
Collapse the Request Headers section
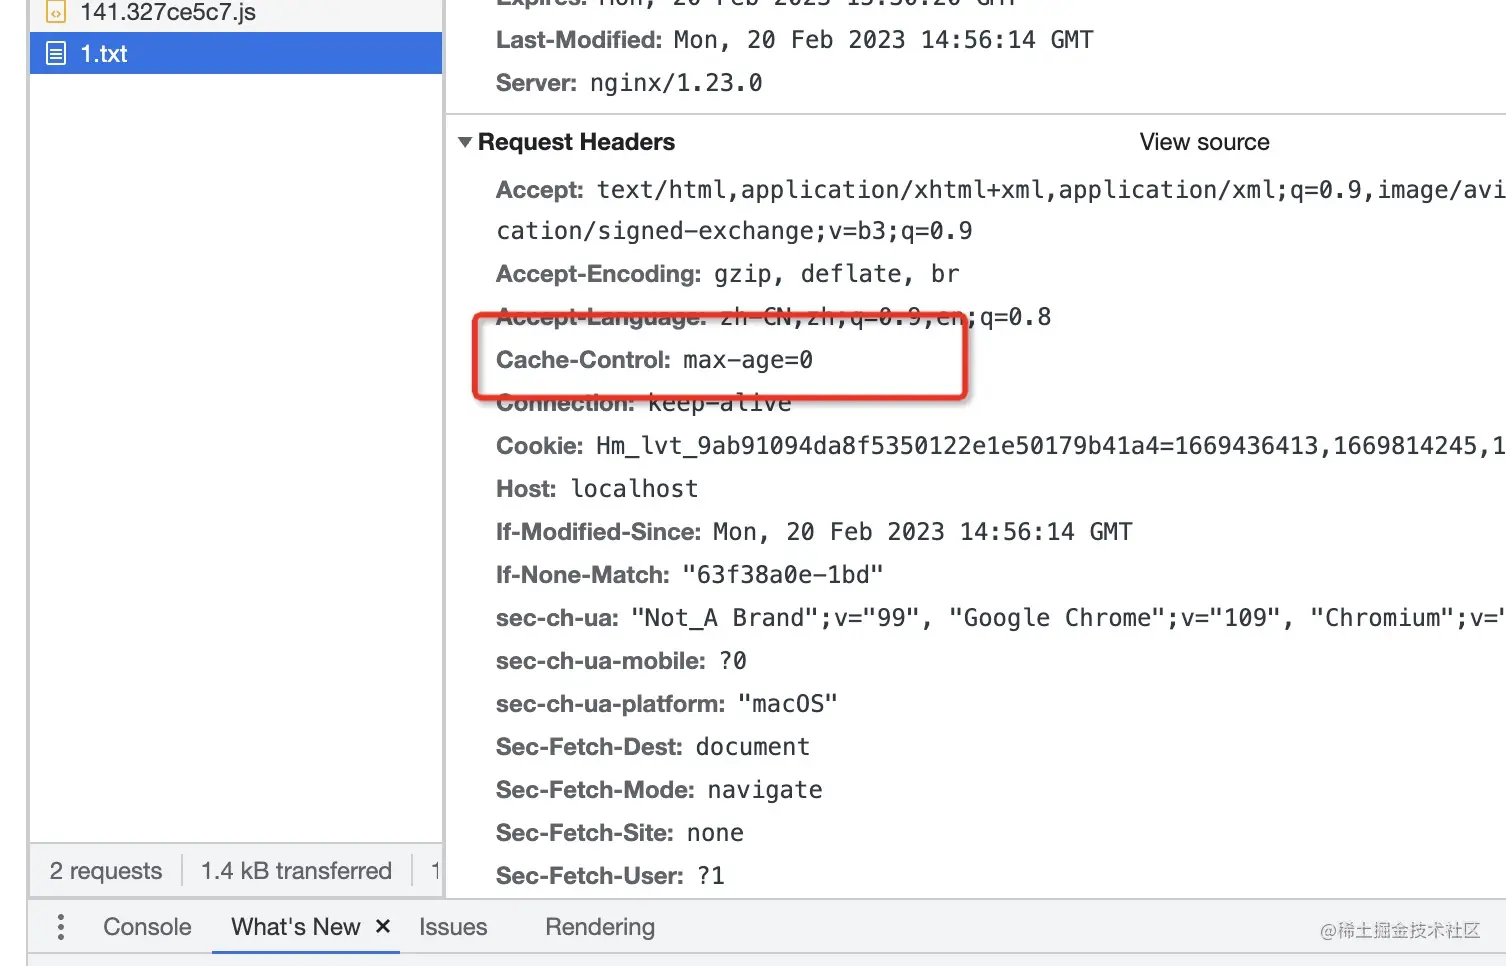tap(465, 142)
